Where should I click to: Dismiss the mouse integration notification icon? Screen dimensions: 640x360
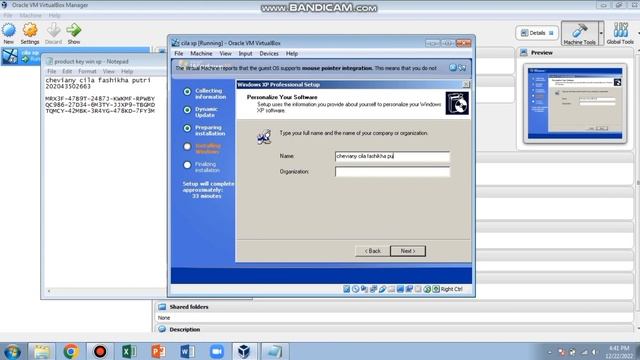pyautogui.click(x=453, y=68)
